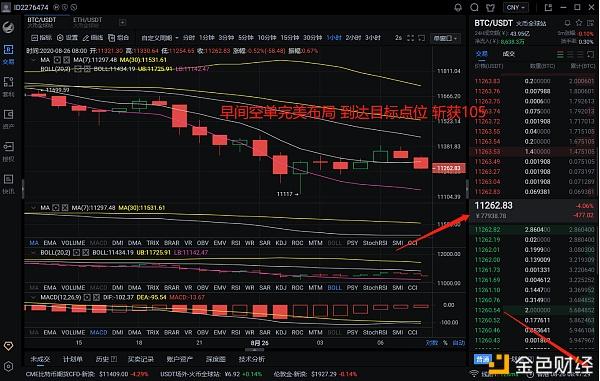The height and width of the screenshot is (381, 600).
Task: Collapse the second MA sub-panel
Action: pos(33,208)
